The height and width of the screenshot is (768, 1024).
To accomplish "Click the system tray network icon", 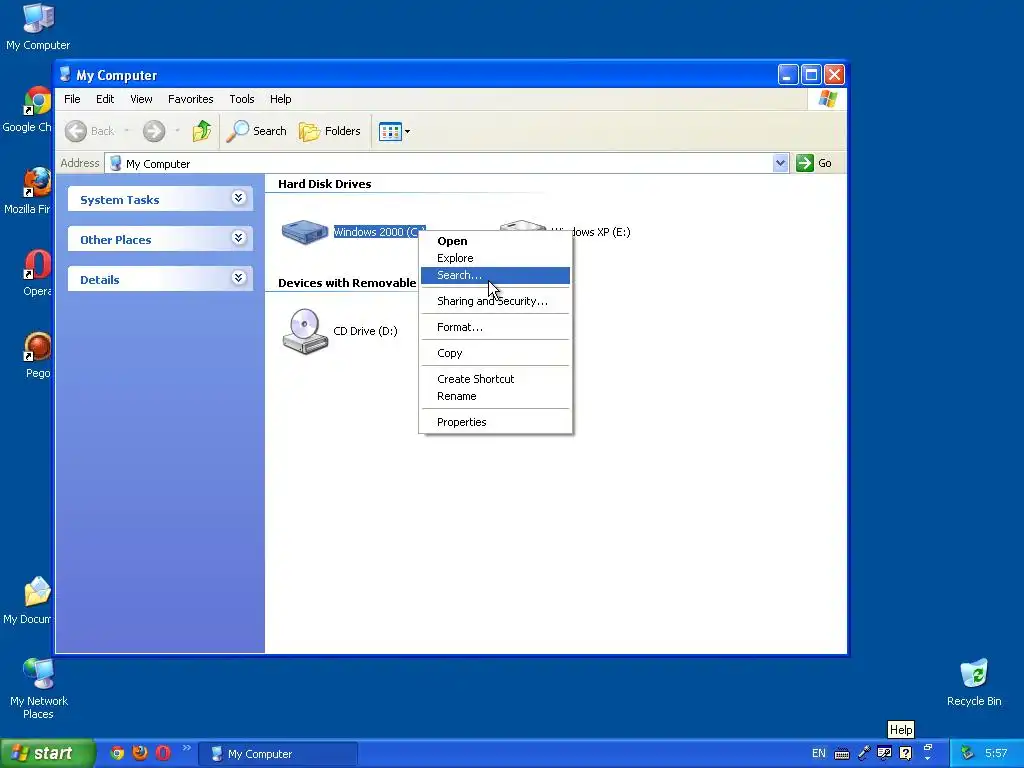I will (967, 754).
